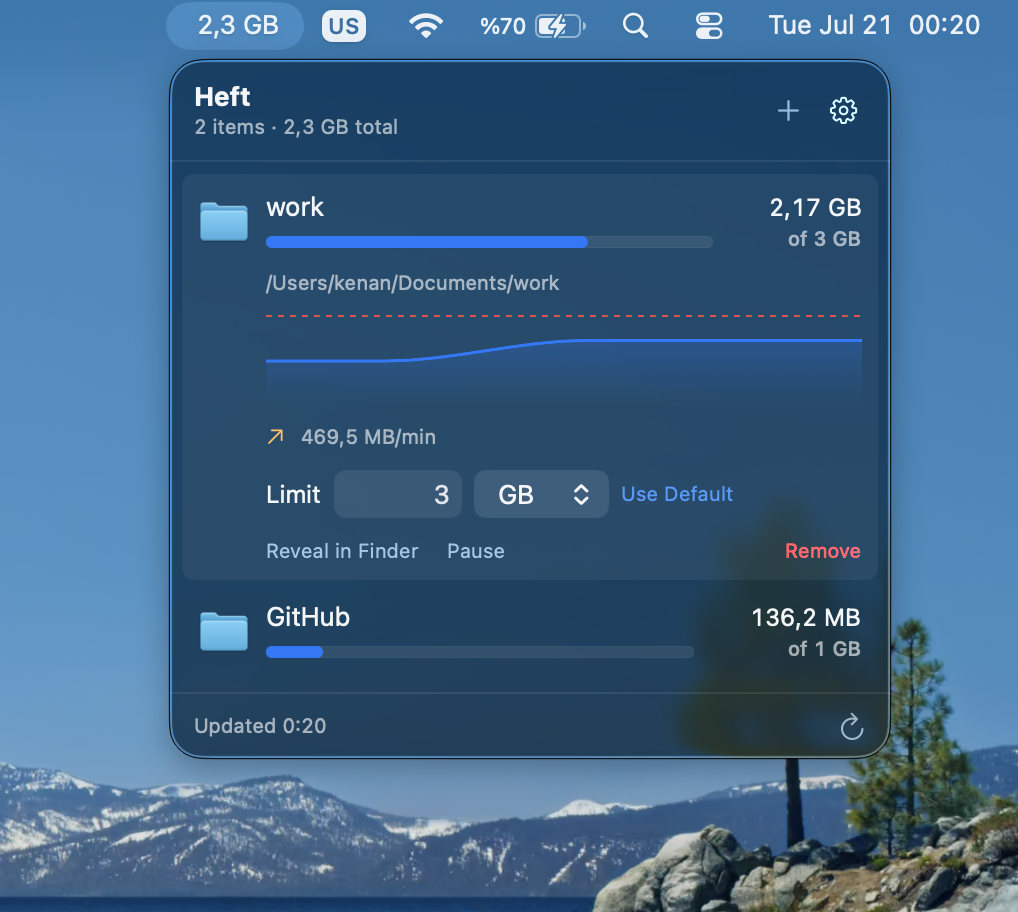Click the 'of 3 GB' limit text
This screenshot has height=912, width=1018.
(824, 239)
